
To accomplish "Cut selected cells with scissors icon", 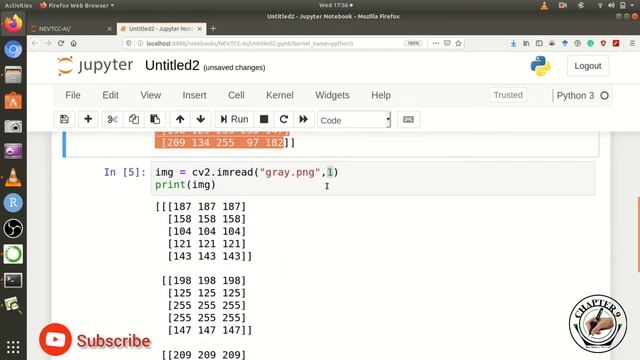I will tap(112, 119).
